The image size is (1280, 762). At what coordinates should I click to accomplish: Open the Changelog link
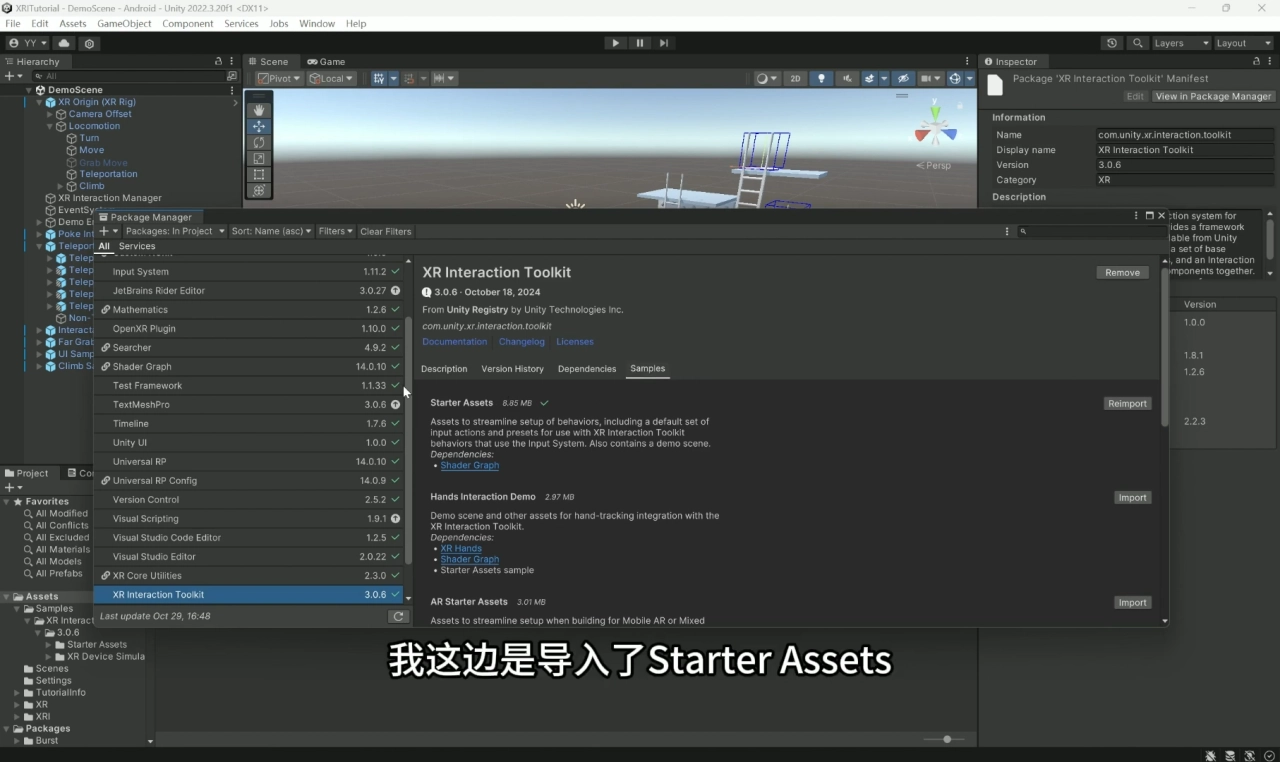522,342
